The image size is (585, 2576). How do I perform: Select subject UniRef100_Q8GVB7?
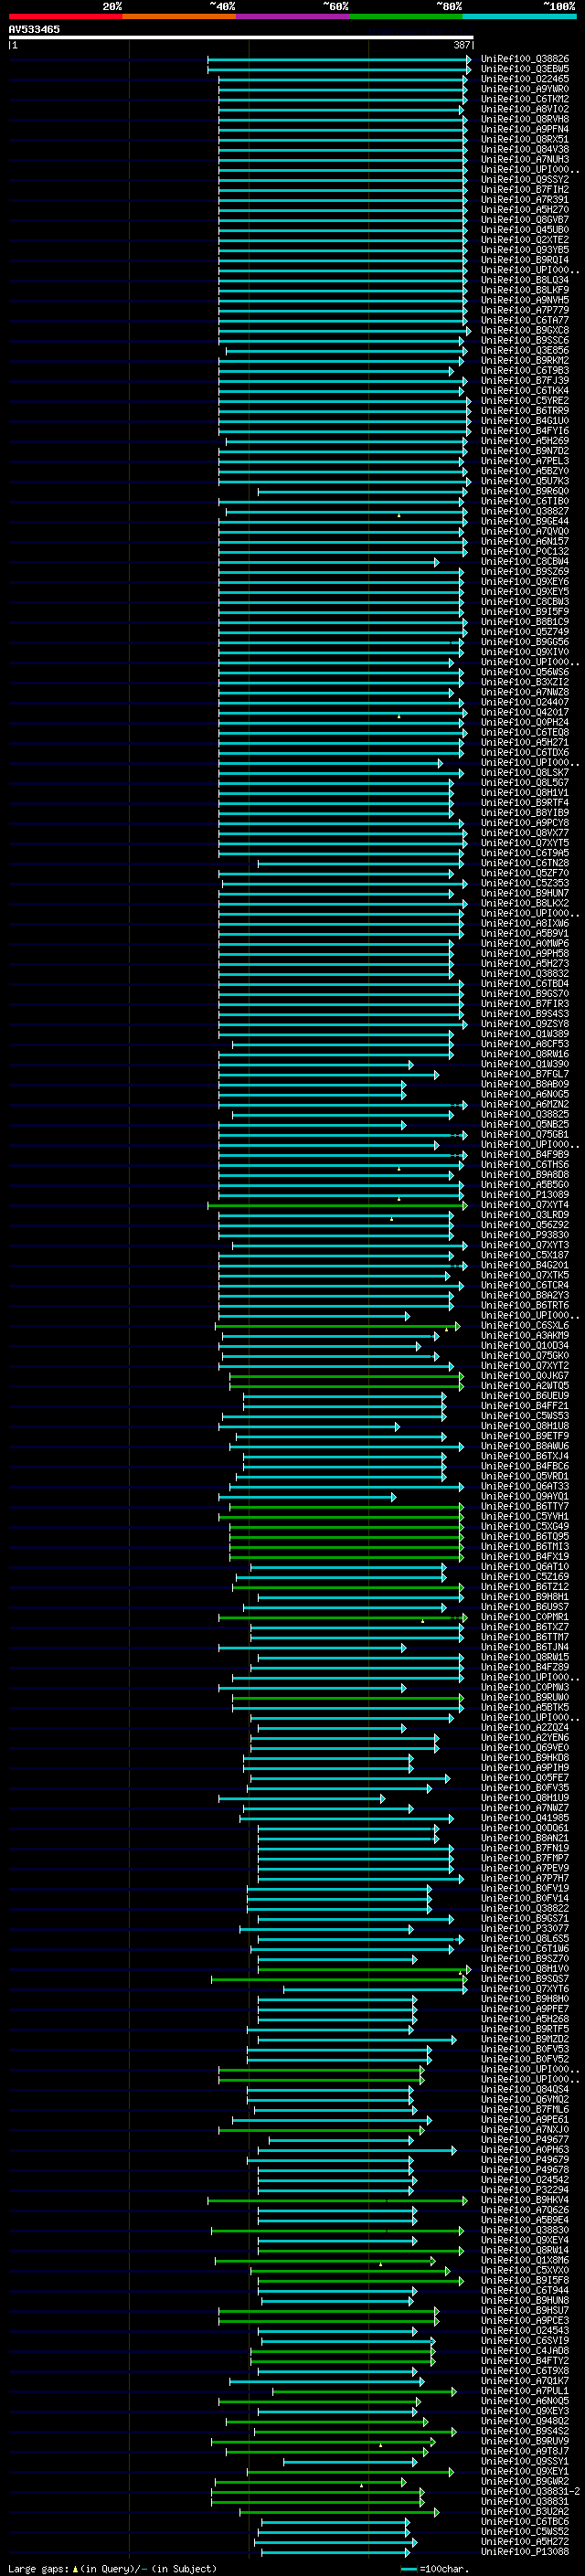coord(524,220)
